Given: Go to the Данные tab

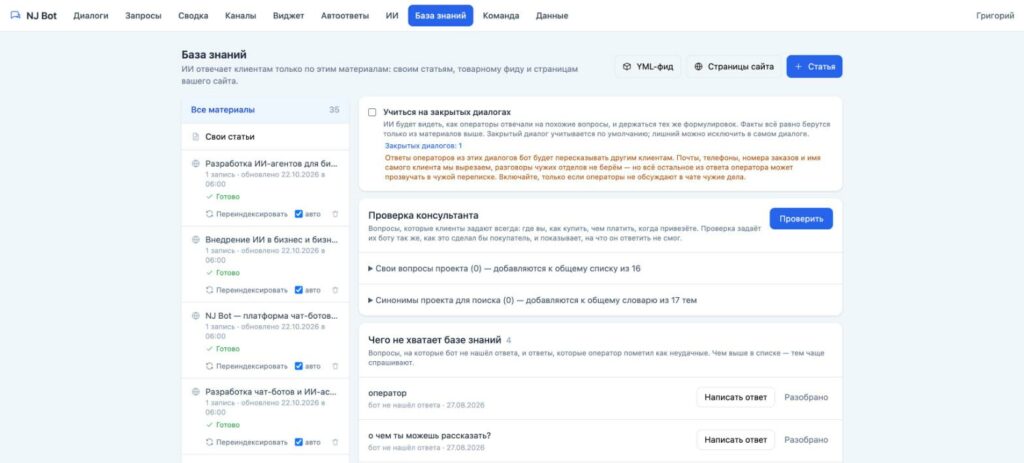Looking at the screenshot, I should tap(552, 16).
